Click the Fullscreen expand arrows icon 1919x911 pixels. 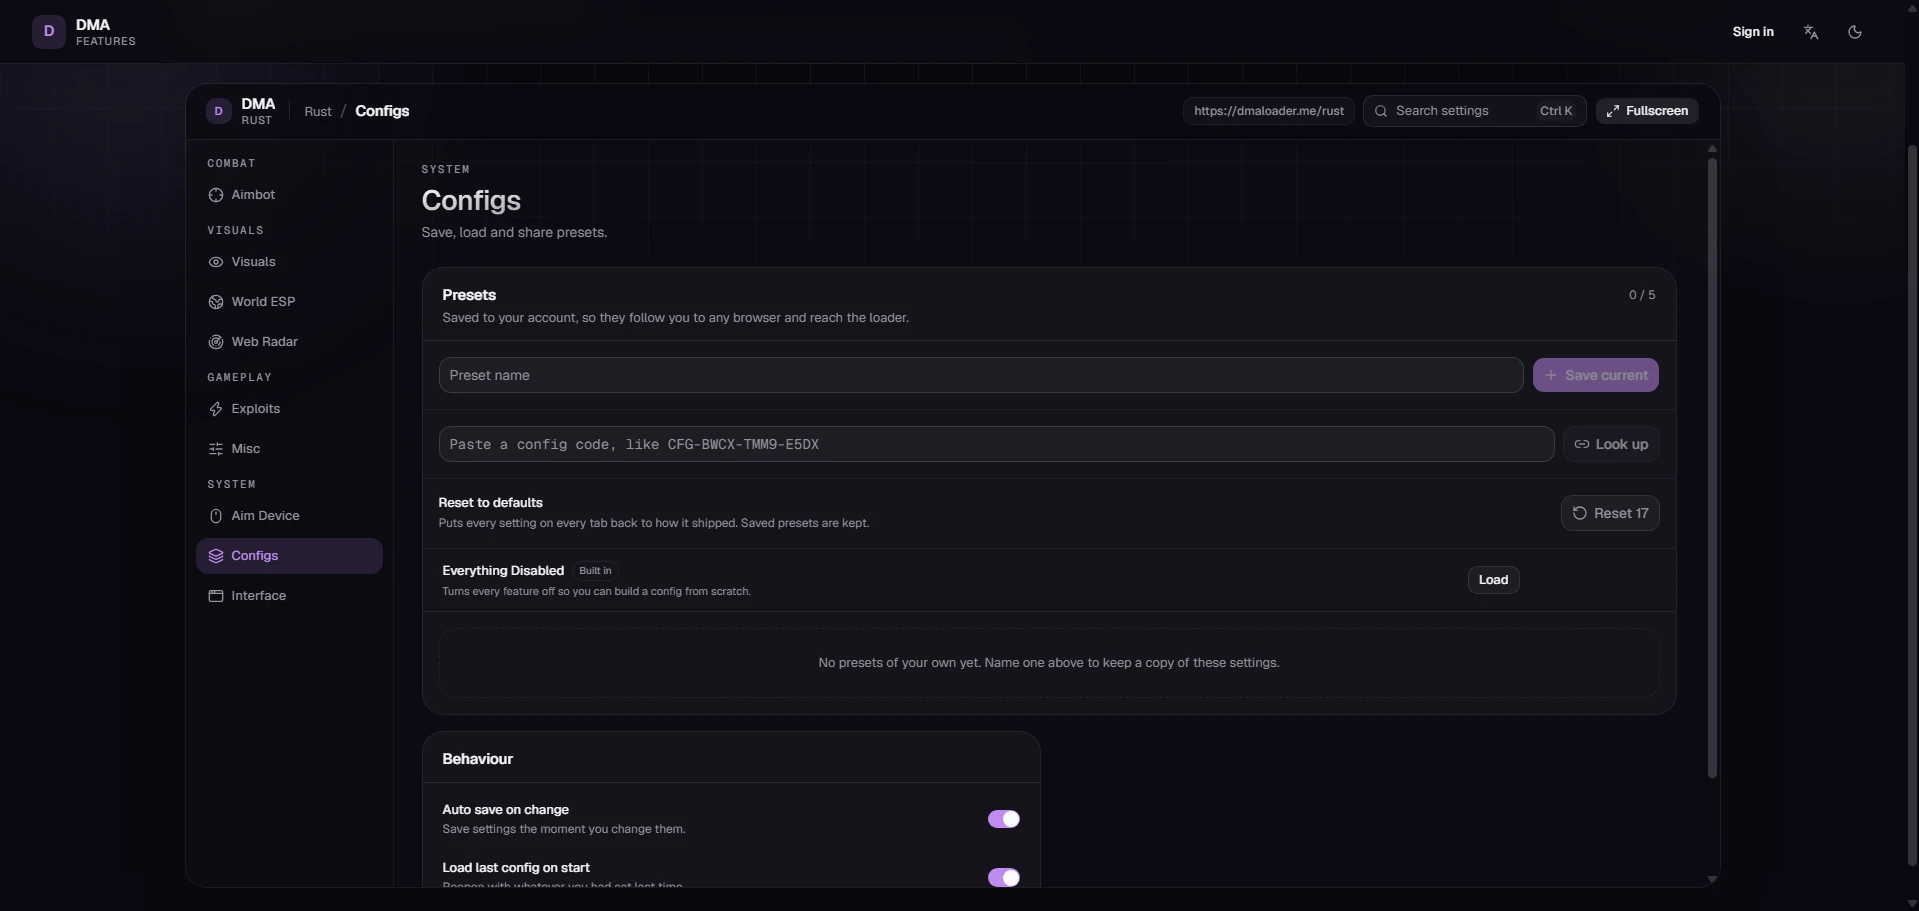1613,111
